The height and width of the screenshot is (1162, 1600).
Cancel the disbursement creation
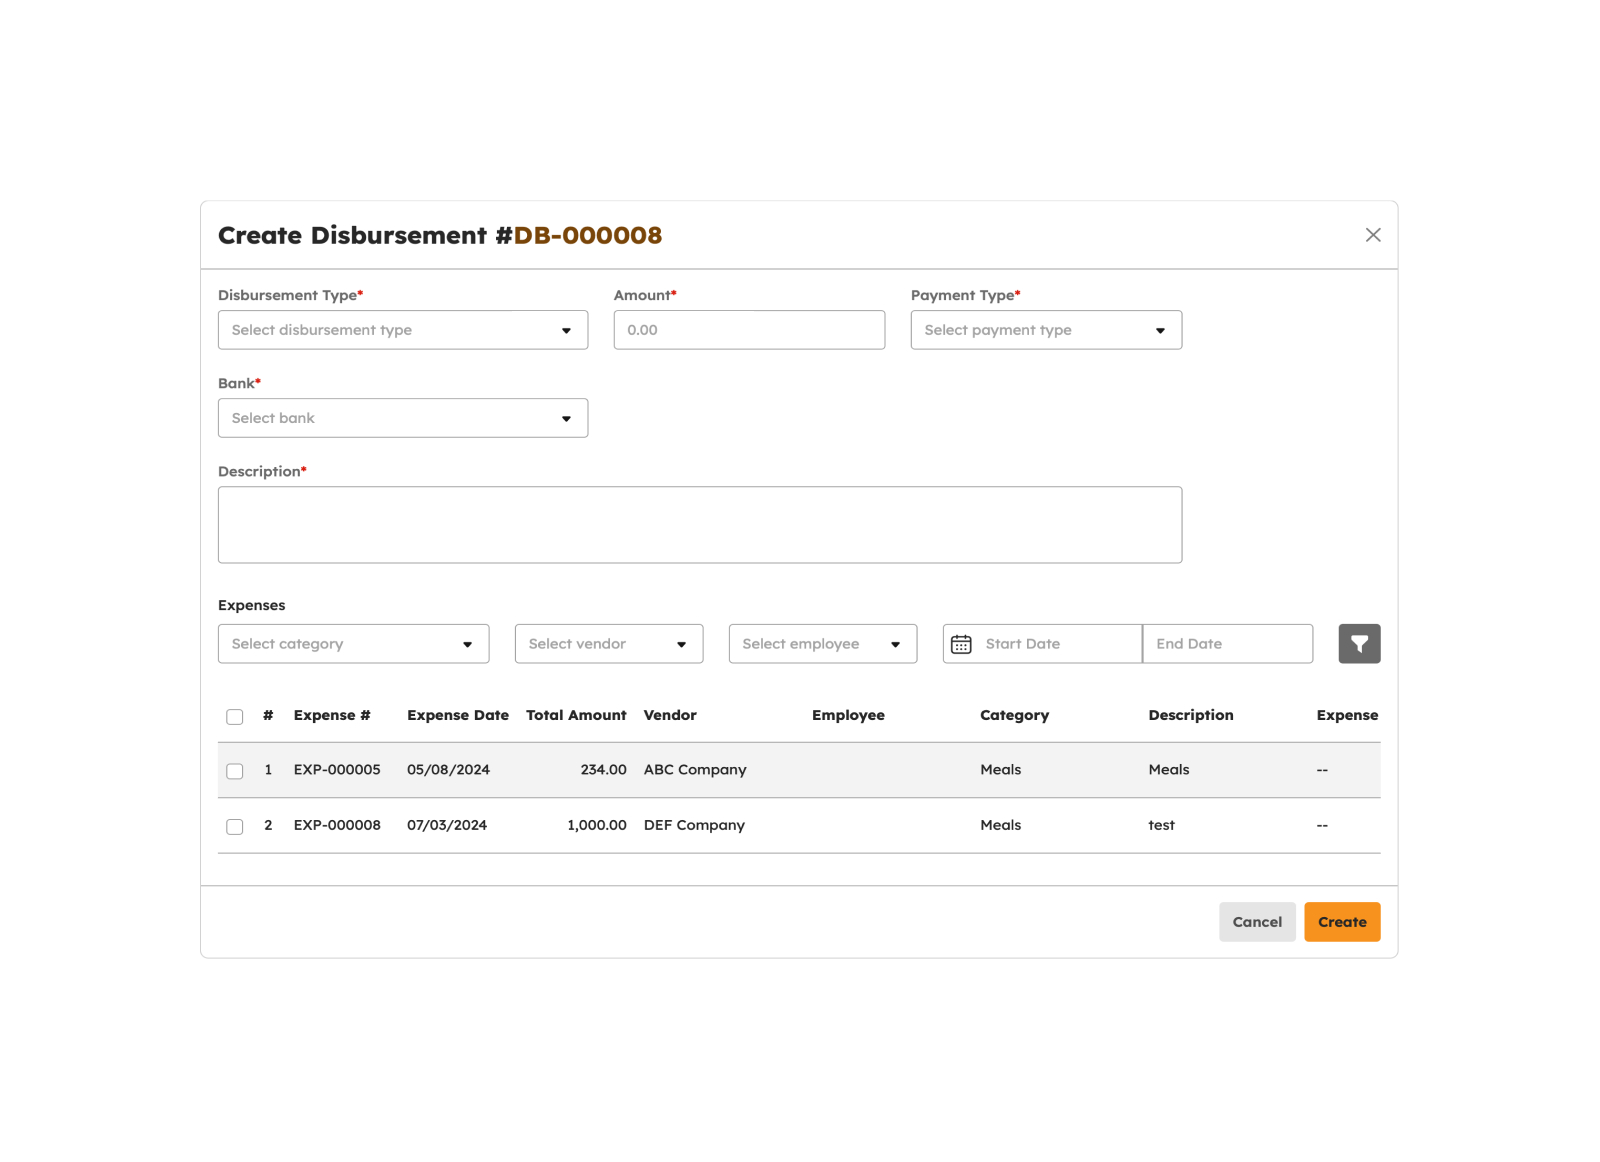tap(1257, 922)
